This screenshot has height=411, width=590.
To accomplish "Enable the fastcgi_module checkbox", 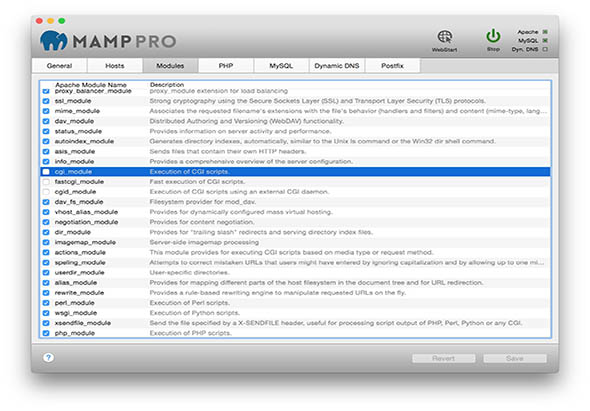I will [46, 182].
